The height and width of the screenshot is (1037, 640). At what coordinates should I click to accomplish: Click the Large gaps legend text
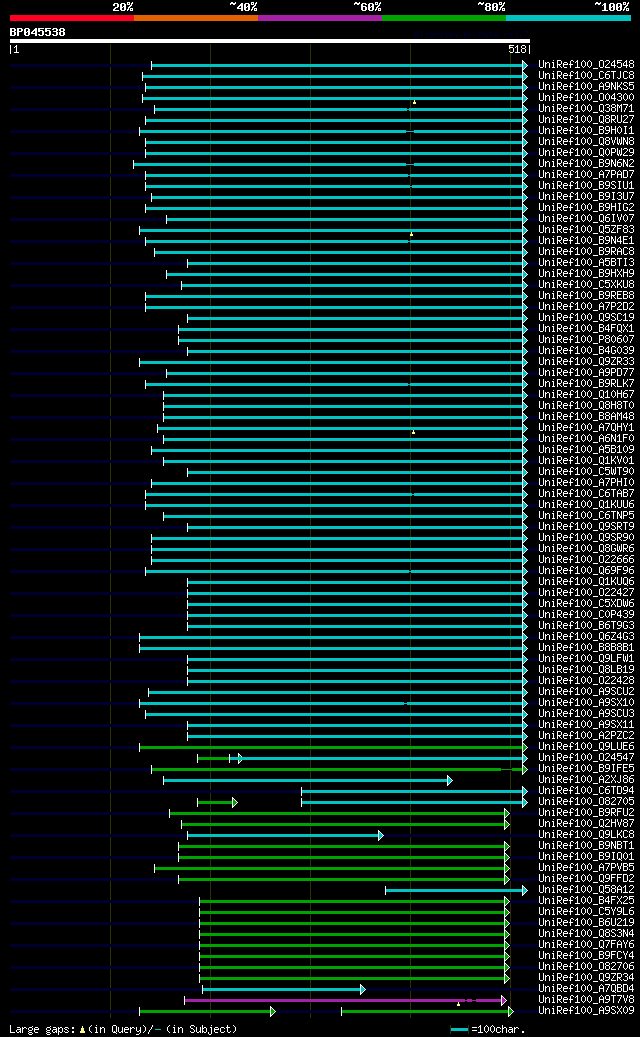tap(44, 1030)
